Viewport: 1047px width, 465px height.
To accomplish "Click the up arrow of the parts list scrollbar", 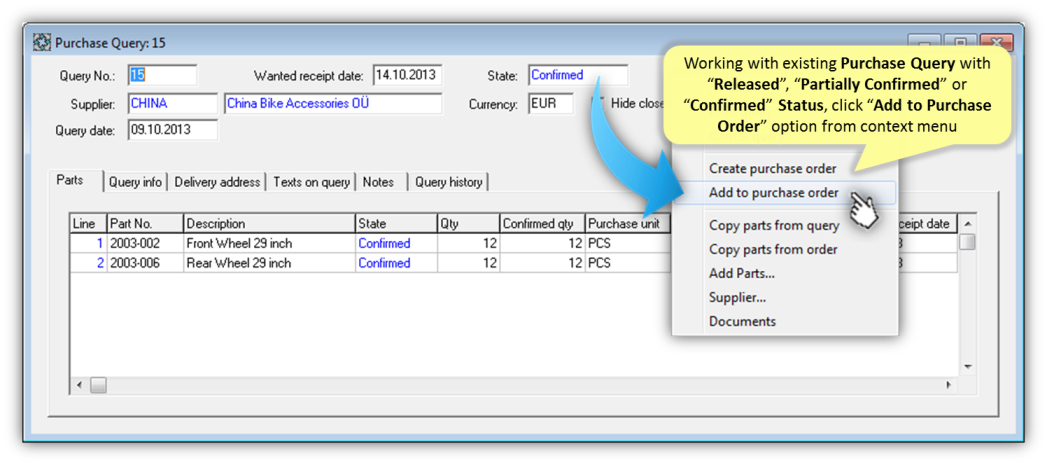I will pyautogui.click(x=967, y=224).
